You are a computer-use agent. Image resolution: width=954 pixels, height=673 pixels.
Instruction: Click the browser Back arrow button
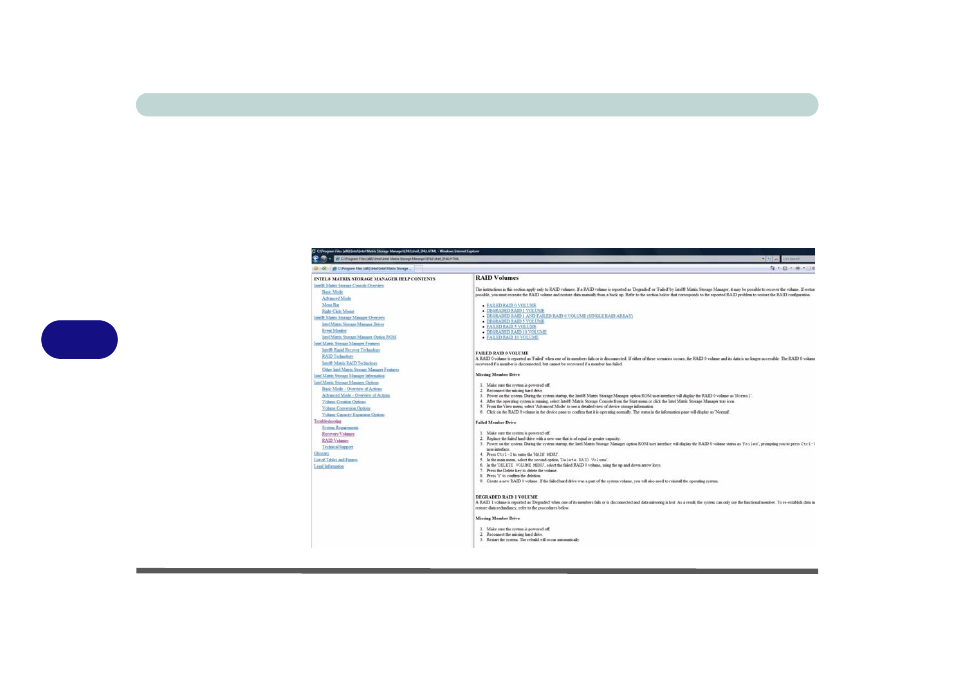[315, 259]
